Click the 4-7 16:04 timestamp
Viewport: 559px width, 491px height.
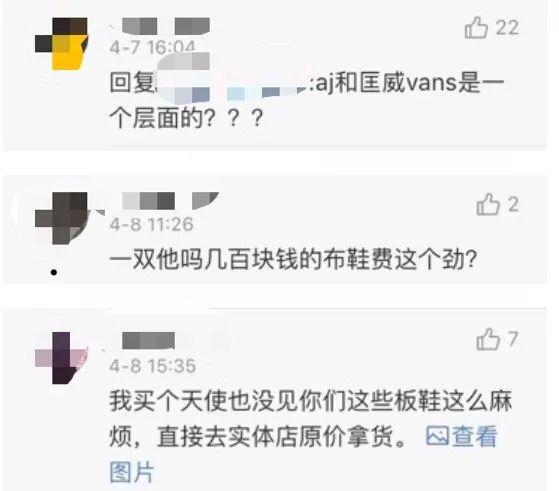(153, 47)
